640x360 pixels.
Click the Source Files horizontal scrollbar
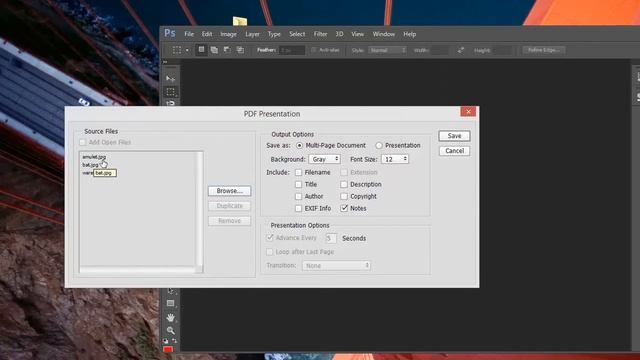point(138,269)
